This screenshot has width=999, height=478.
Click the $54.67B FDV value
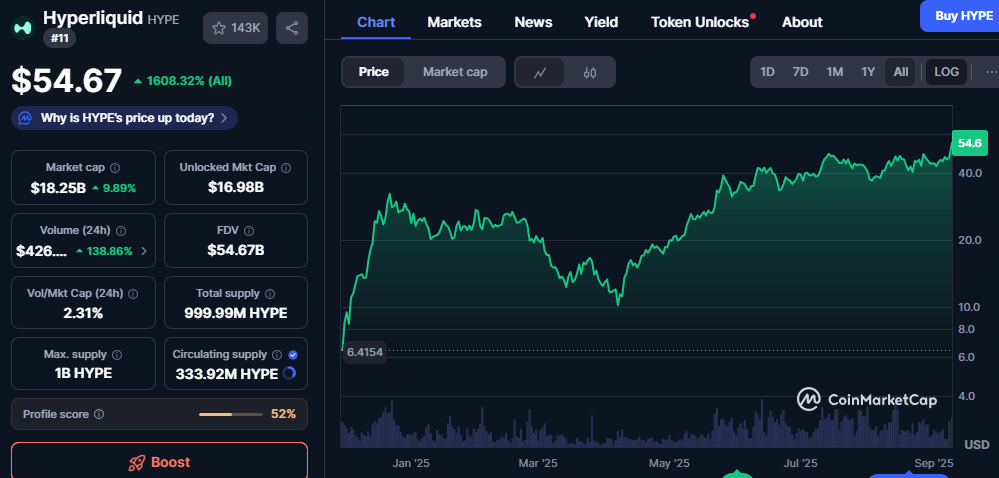[x=236, y=250]
